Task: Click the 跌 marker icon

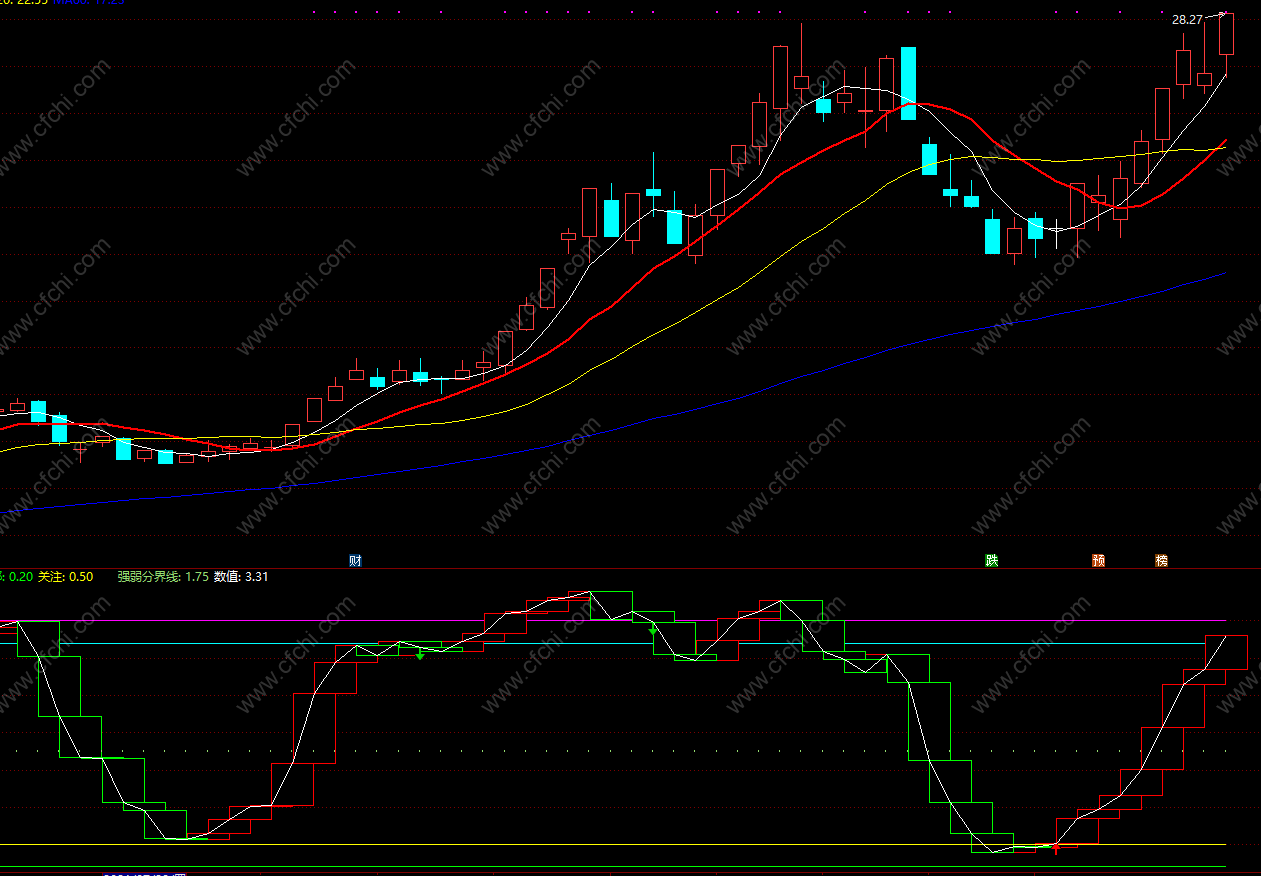Action: [991, 560]
